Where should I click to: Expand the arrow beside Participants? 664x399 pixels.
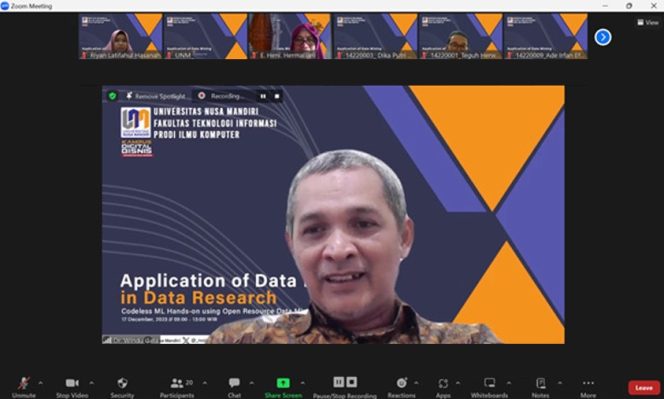[205, 383]
